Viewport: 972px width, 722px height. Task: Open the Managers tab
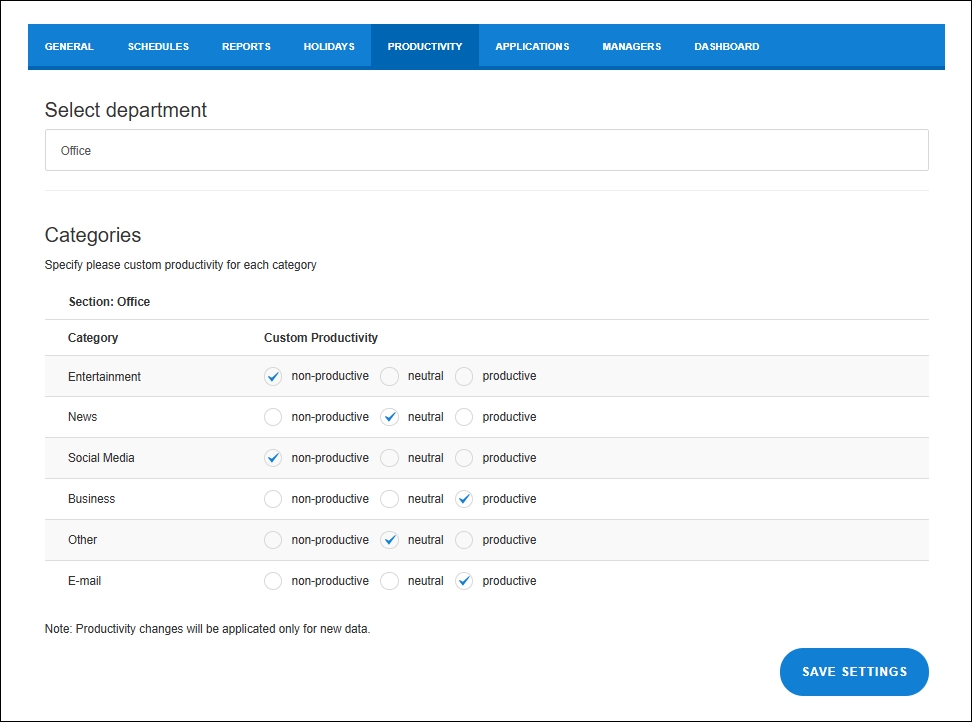click(x=631, y=47)
